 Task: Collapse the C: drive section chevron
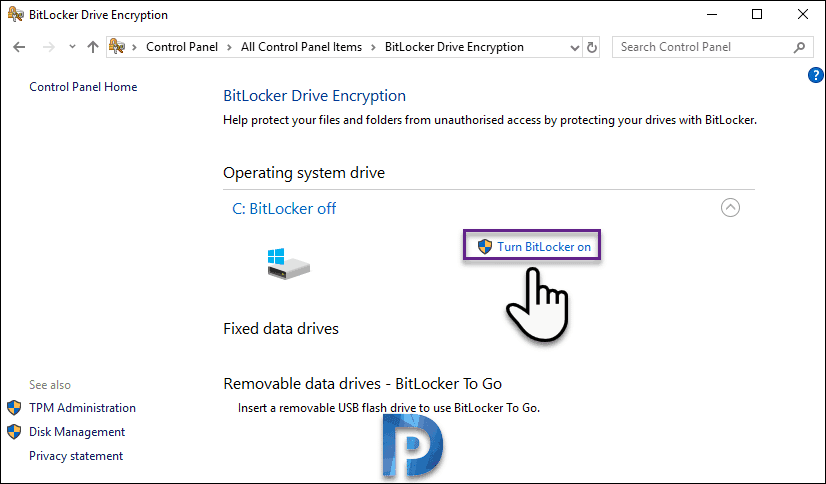pos(730,208)
